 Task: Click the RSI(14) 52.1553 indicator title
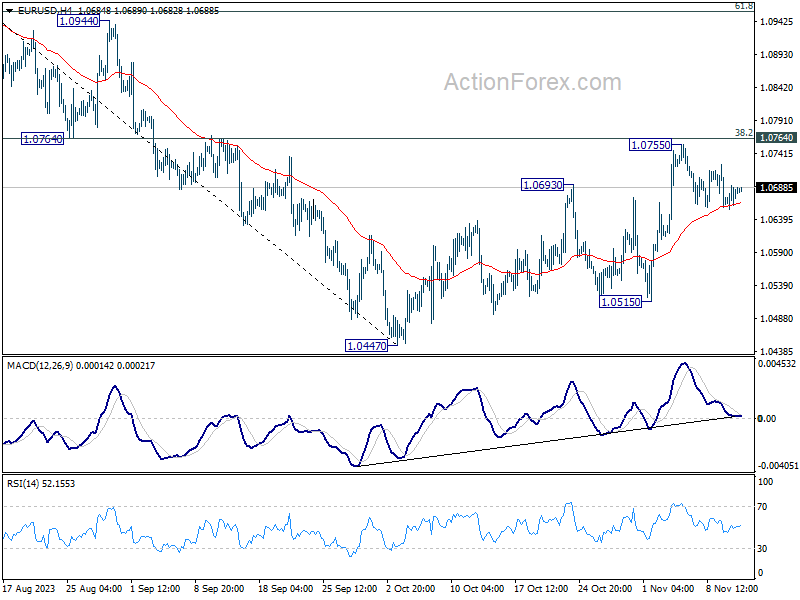(41, 484)
